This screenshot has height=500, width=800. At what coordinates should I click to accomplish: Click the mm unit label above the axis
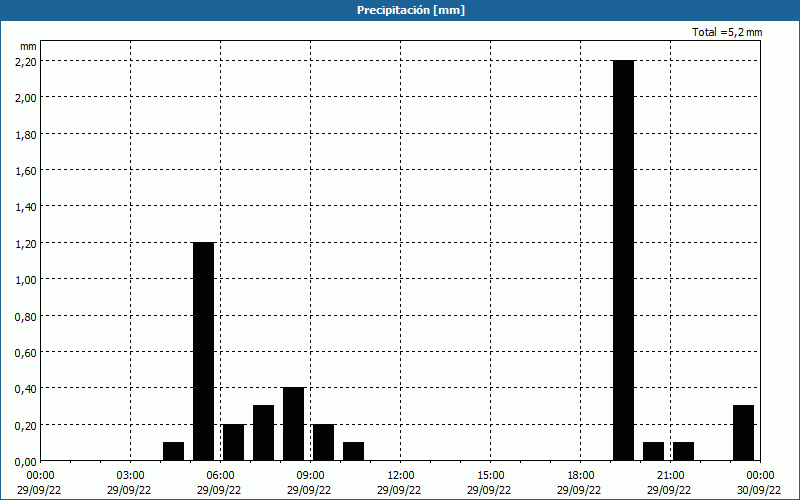point(28,46)
